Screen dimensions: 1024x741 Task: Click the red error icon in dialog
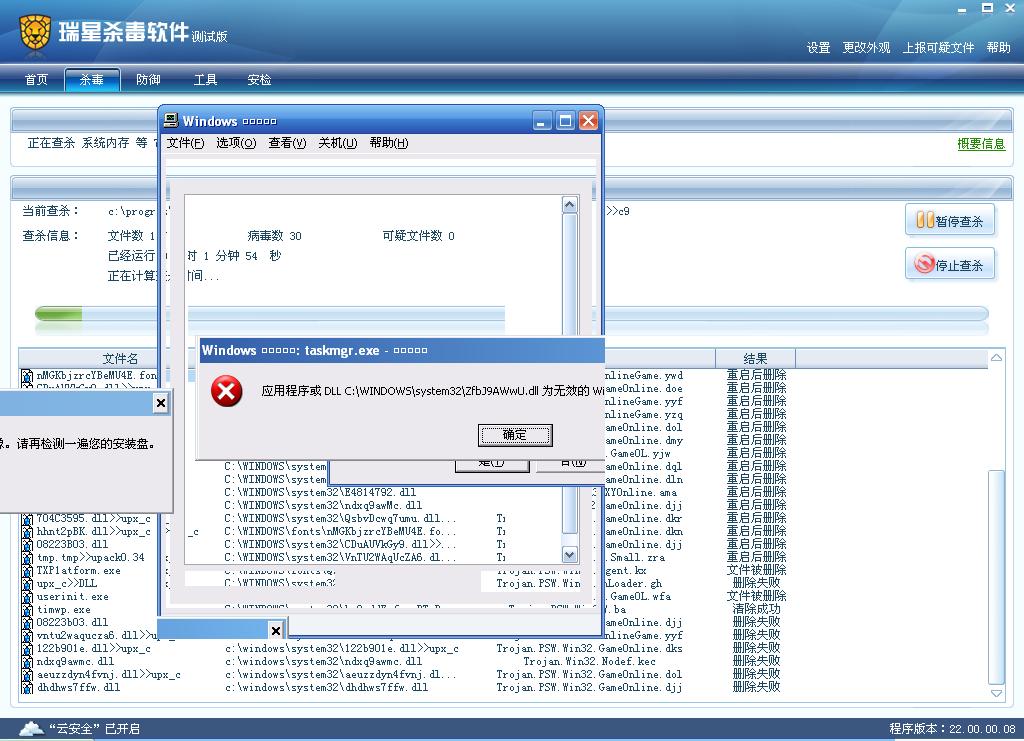(227, 391)
